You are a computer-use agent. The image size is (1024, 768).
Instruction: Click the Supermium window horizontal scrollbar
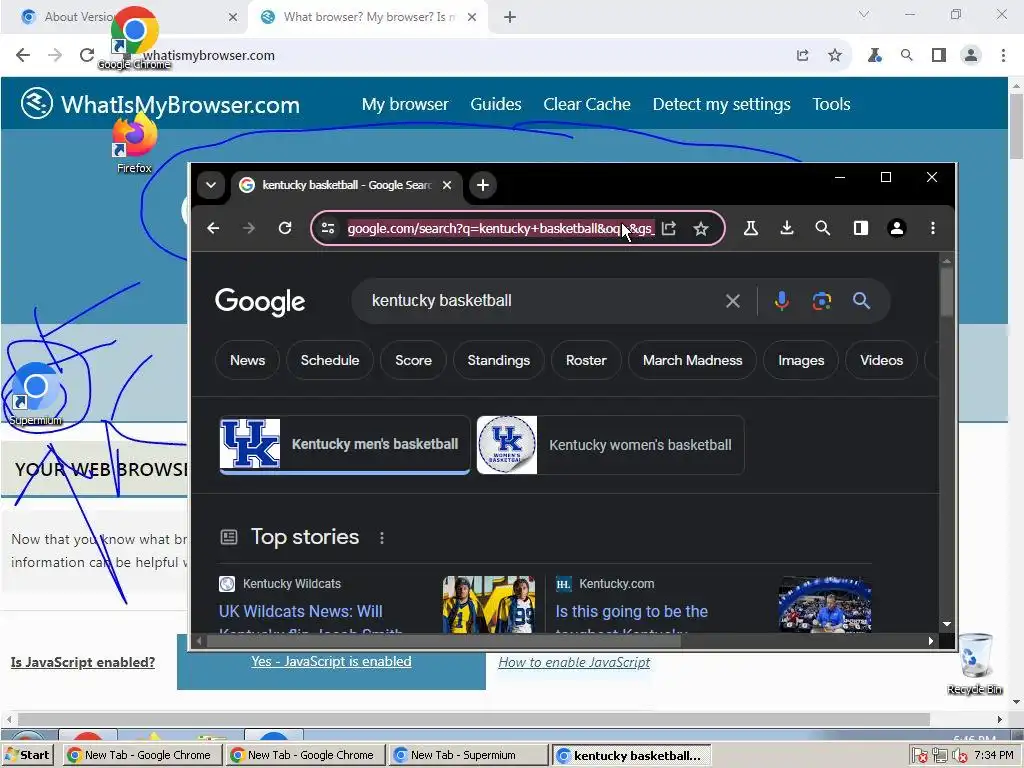click(x=444, y=641)
